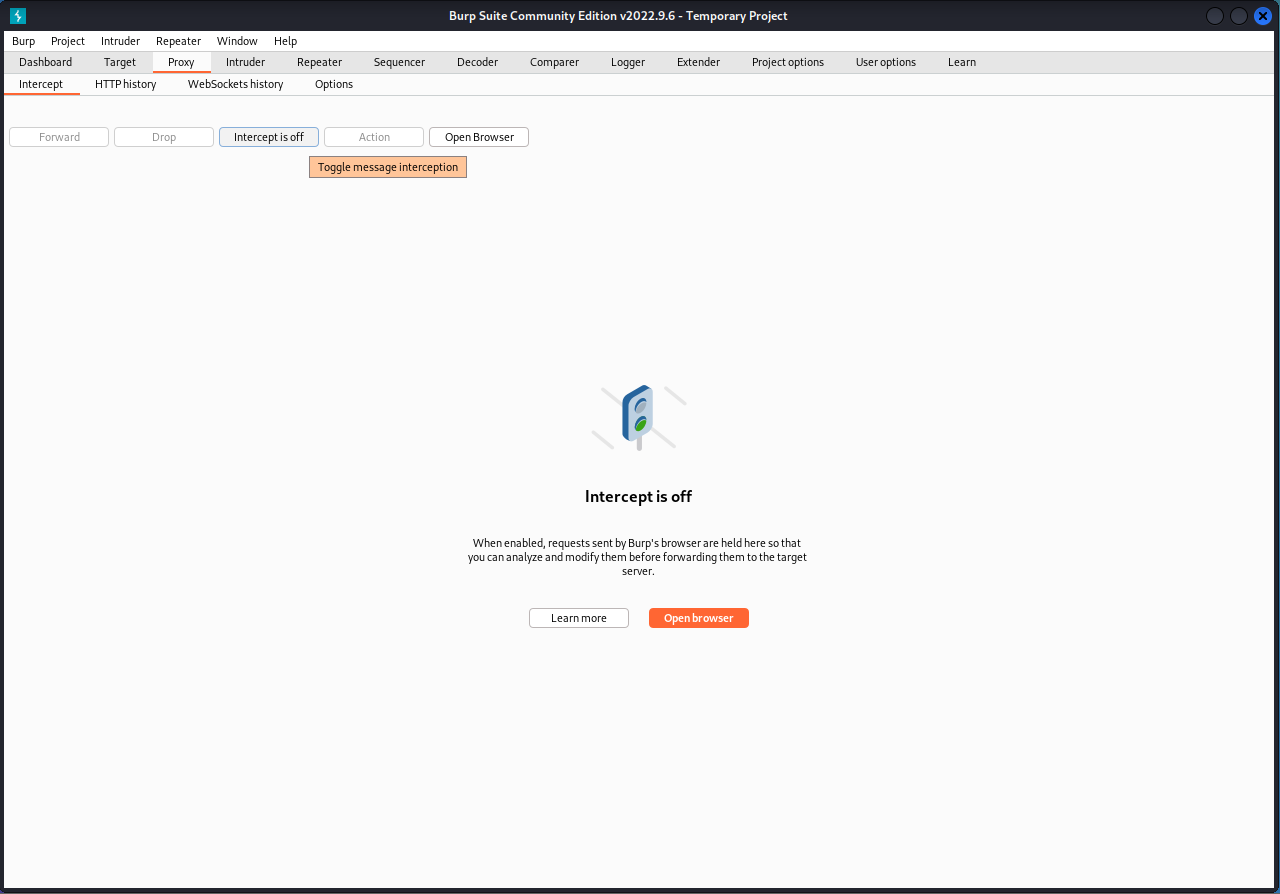Close the Burp Suite window
This screenshot has width=1280, height=894.
pyautogui.click(x=1263, y=16)
